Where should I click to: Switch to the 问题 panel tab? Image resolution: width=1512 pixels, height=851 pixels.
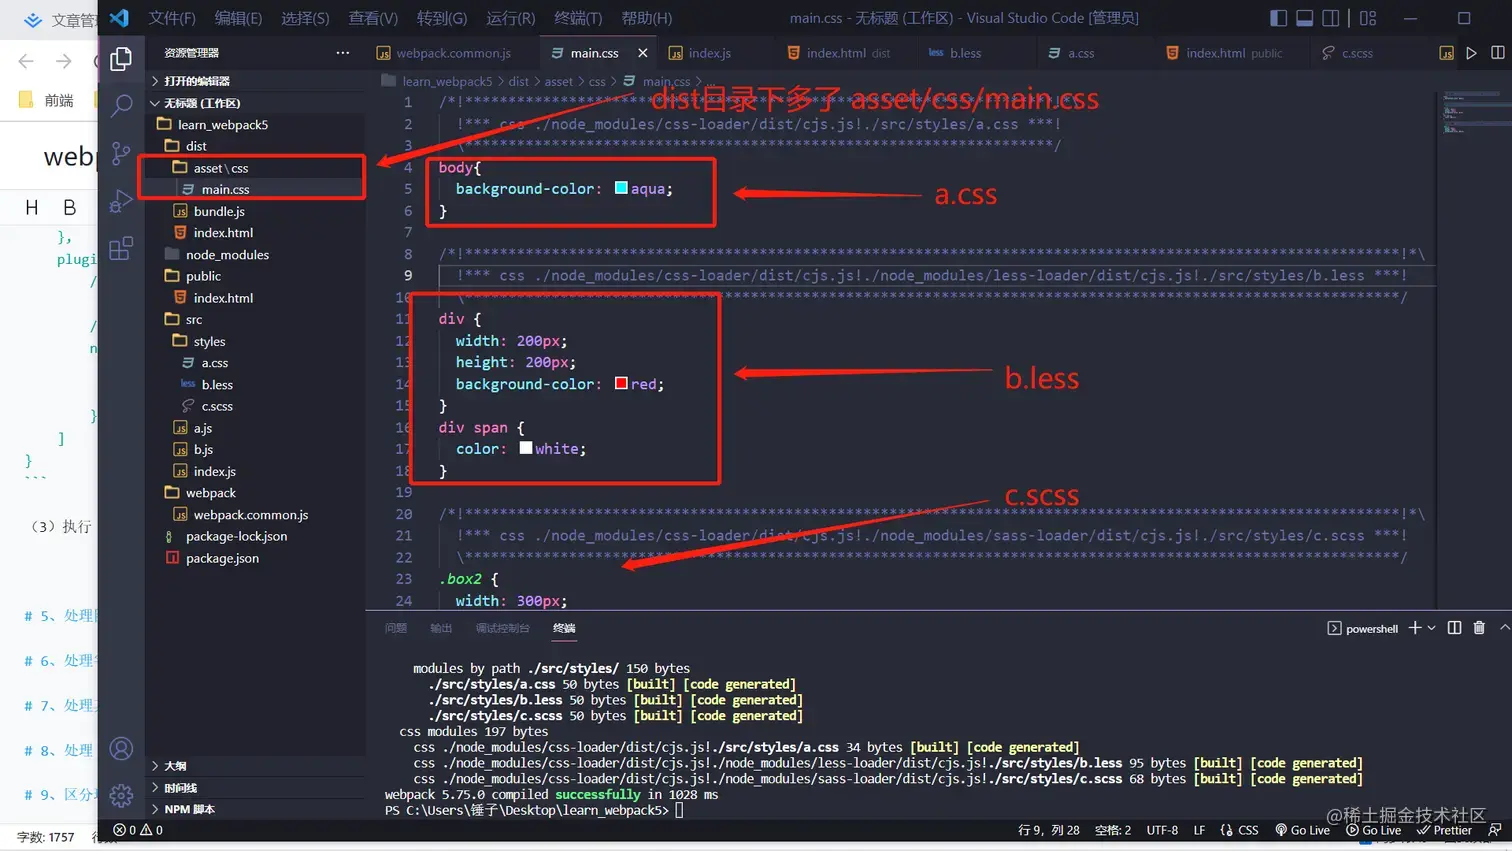coord(396,628)
